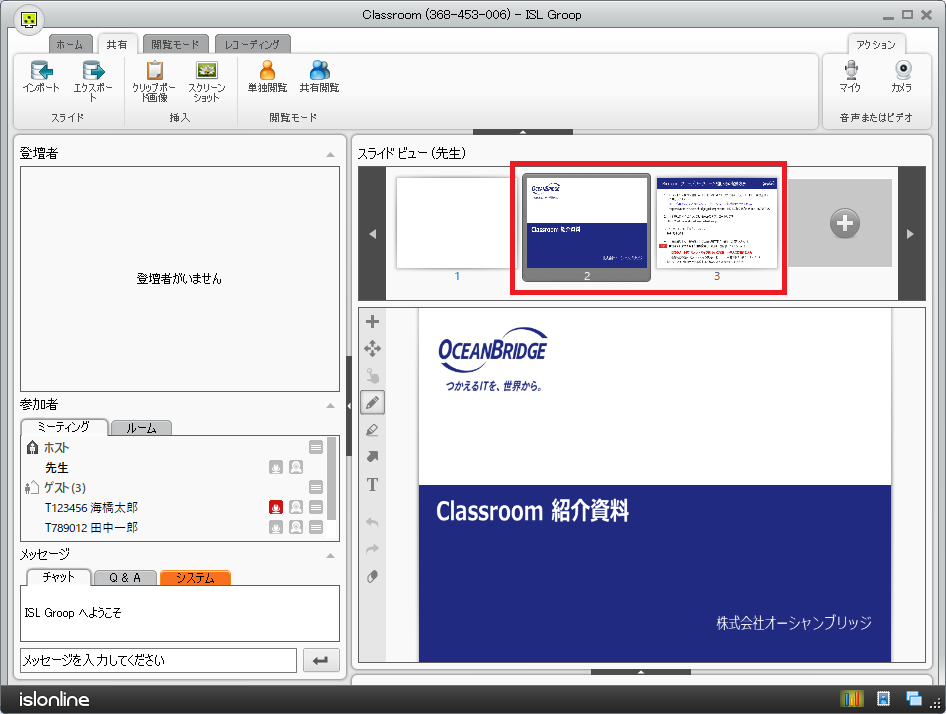Select the arrow stamp tool
The width and height of the screenshot is (946, 714).
[372, 457]
